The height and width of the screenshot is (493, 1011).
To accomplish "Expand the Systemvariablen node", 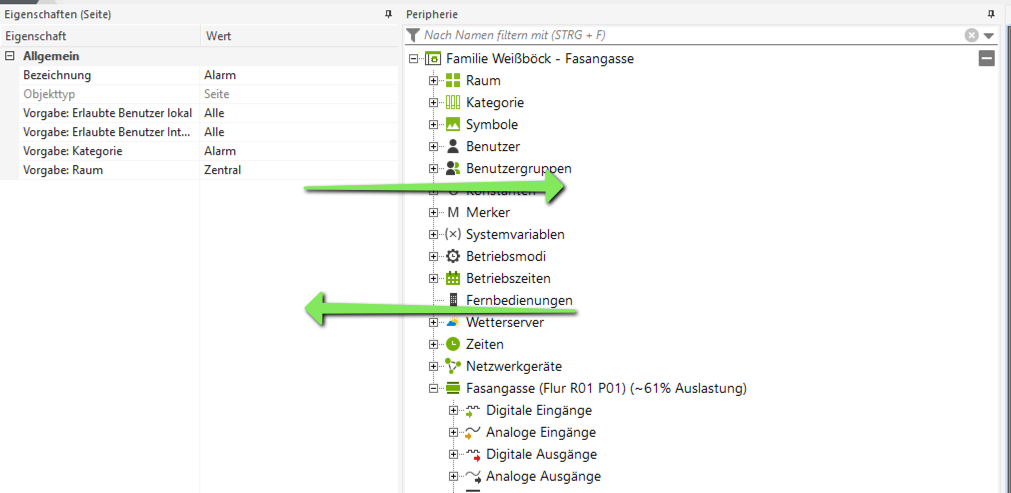I will (x=433, y=235).
